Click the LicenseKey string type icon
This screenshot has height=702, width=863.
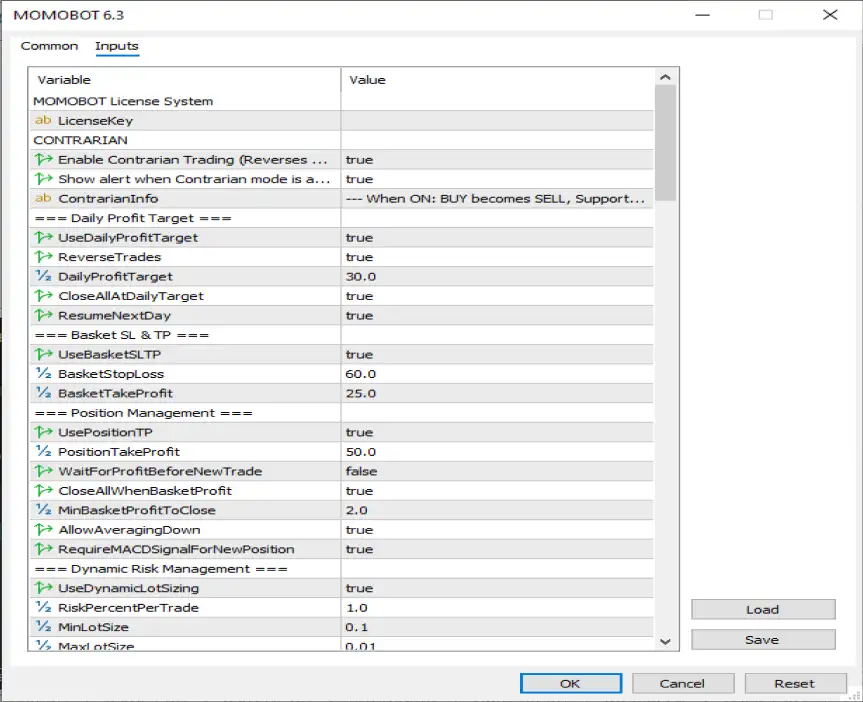click(x=43, y=121)
